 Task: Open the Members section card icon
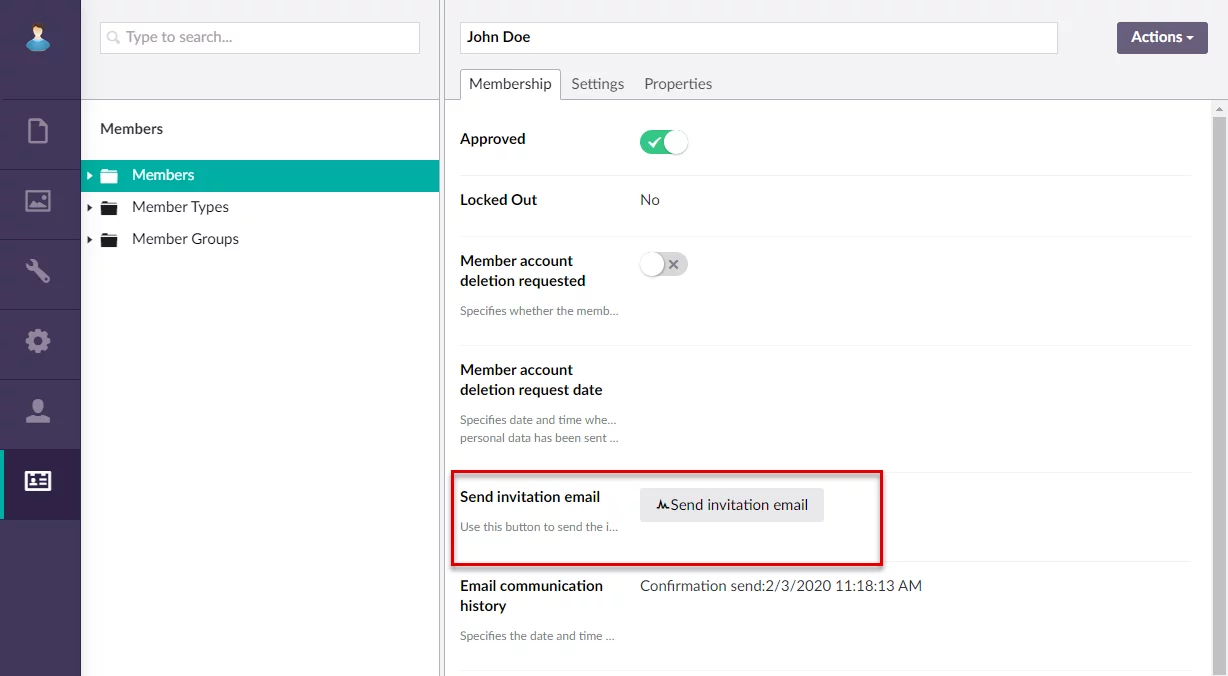tap(38, 481)
